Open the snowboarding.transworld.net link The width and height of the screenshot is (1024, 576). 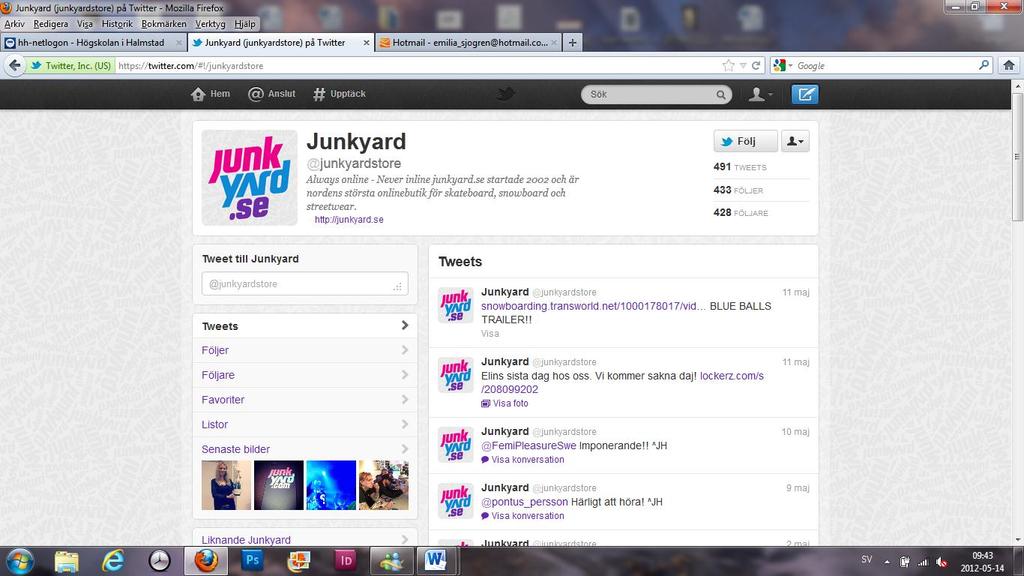(x=593, y=306)
